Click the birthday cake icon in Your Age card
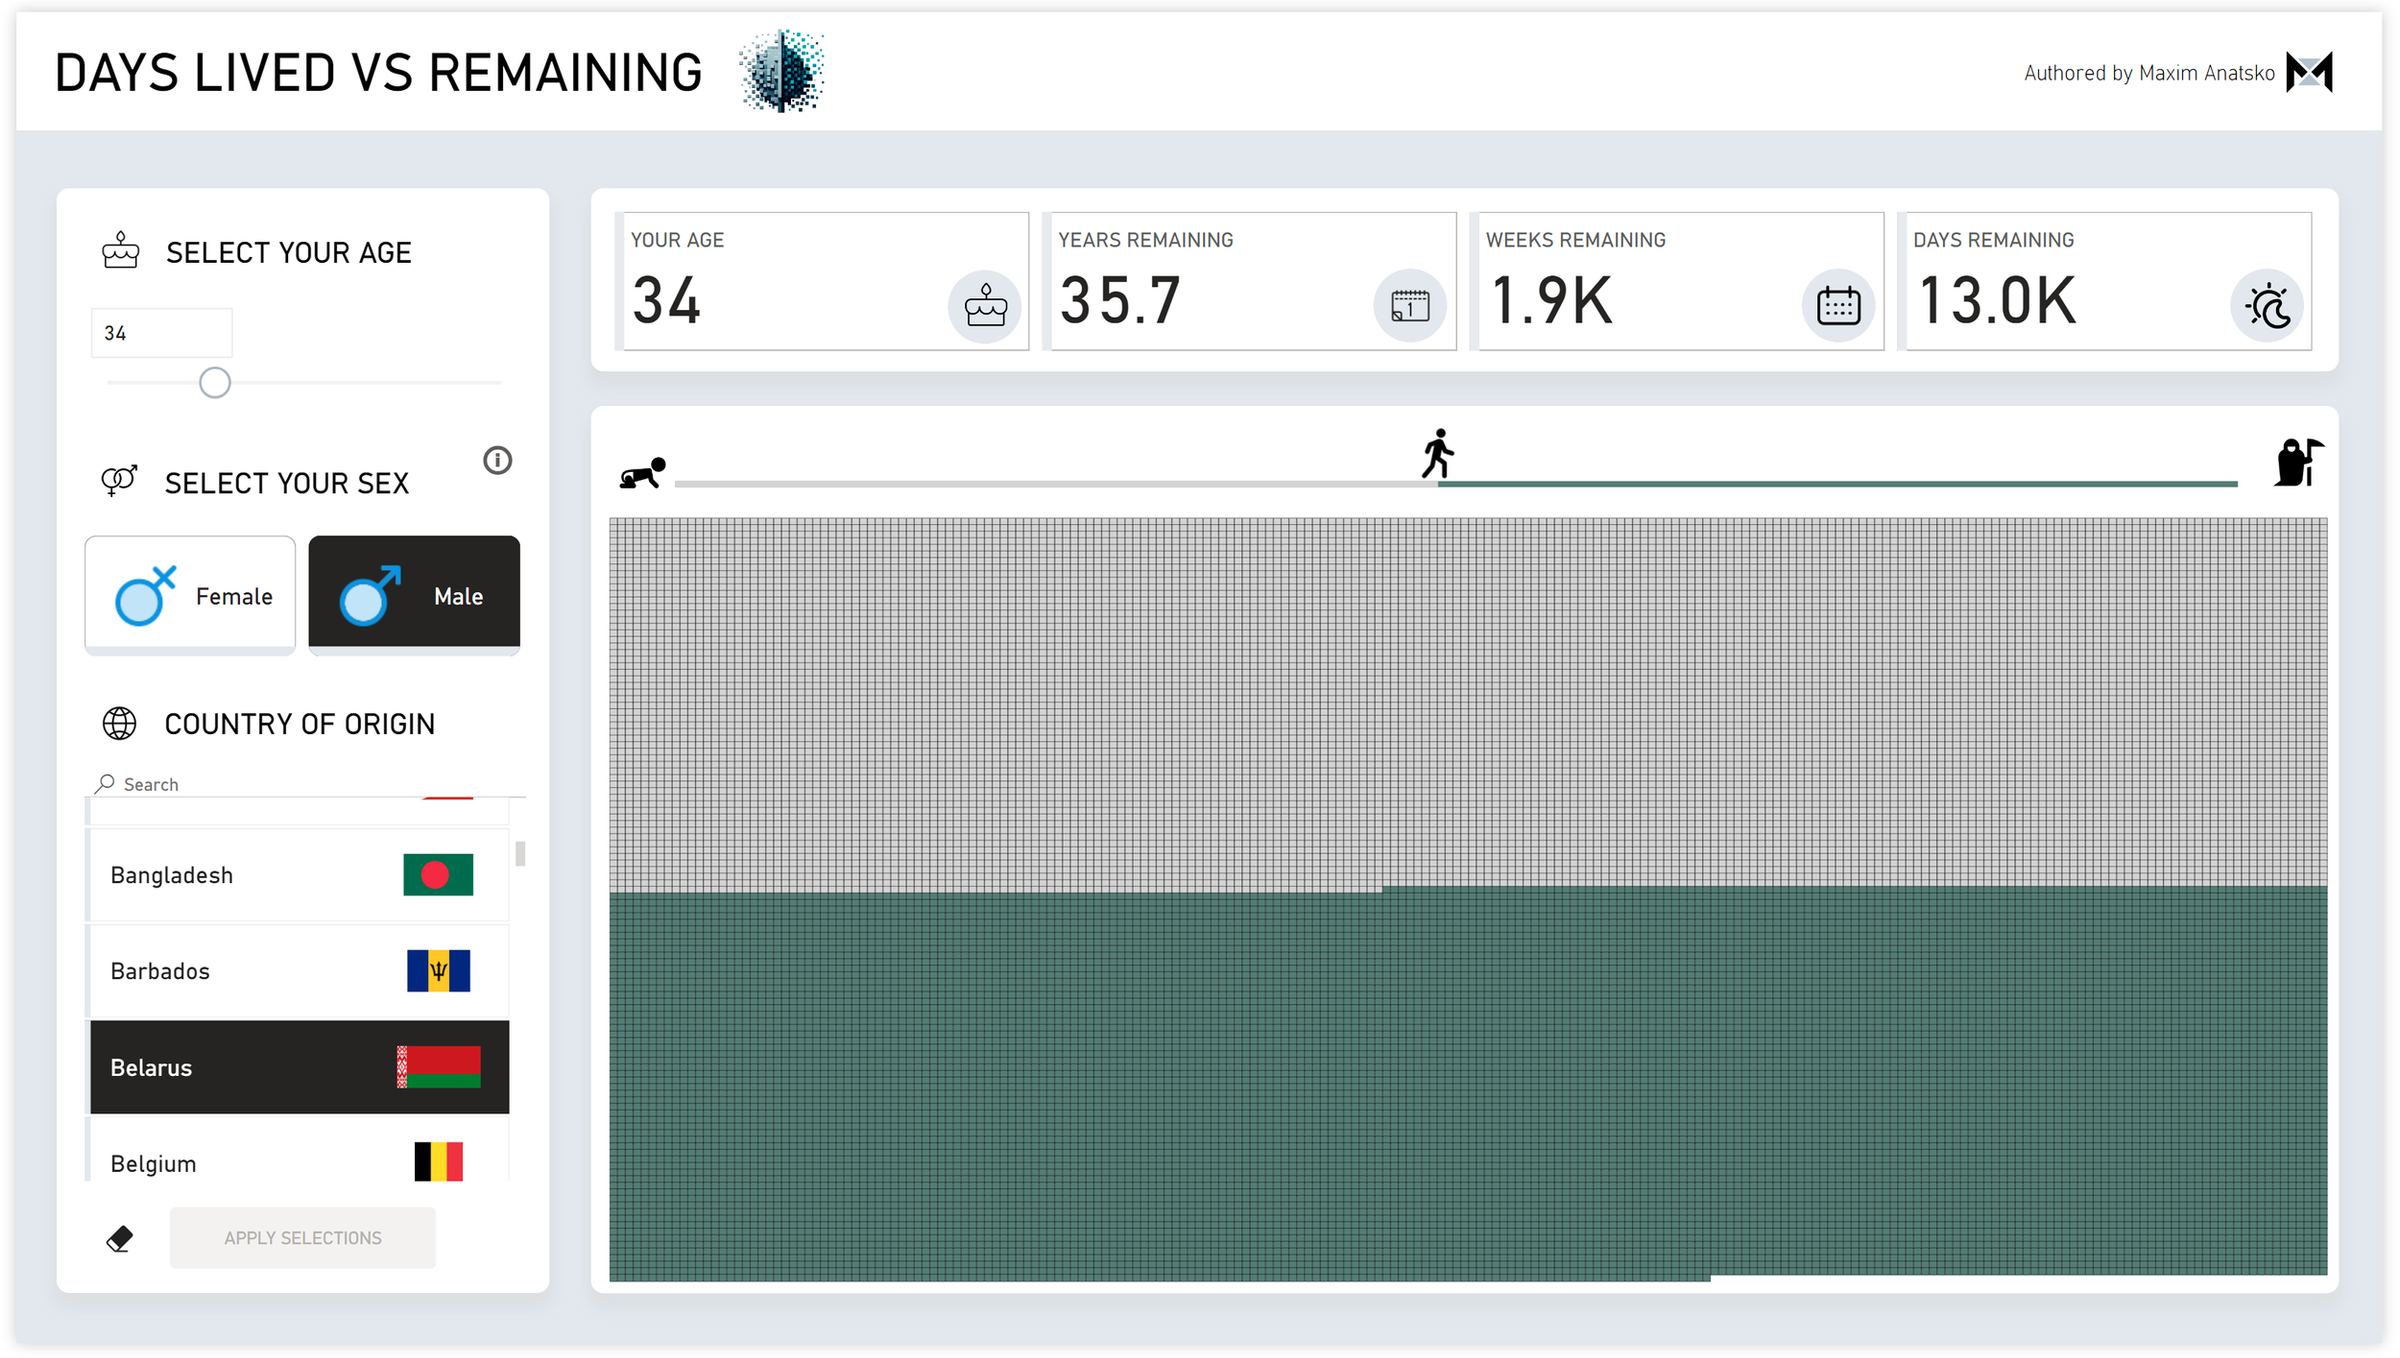This screenshot has height=1358, width=2400. pyautogui.click(x=985, y=306)
